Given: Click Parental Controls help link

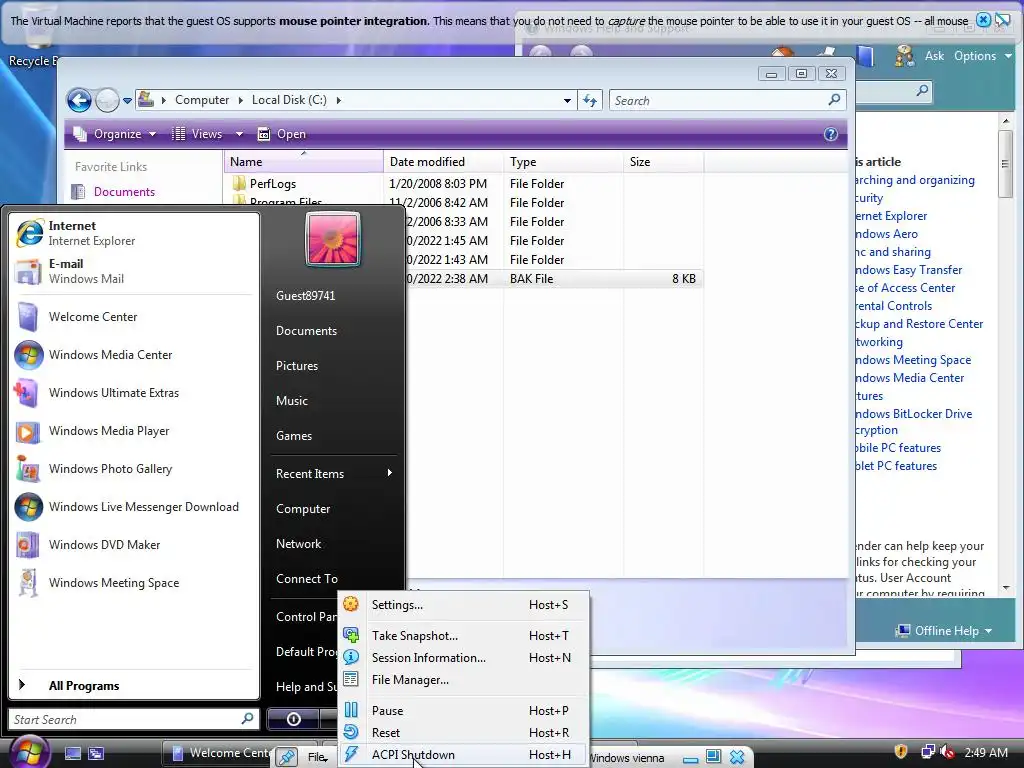Looking at the screenshot, I should pyautogui.click(x=892, y=306).
